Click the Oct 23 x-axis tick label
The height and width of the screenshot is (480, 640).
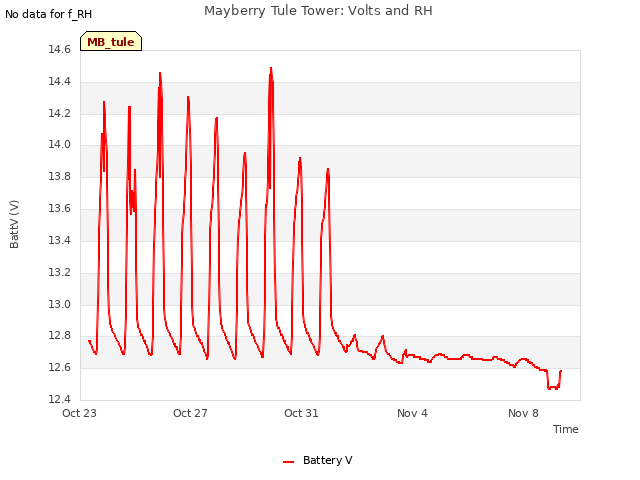click(79, 413)
